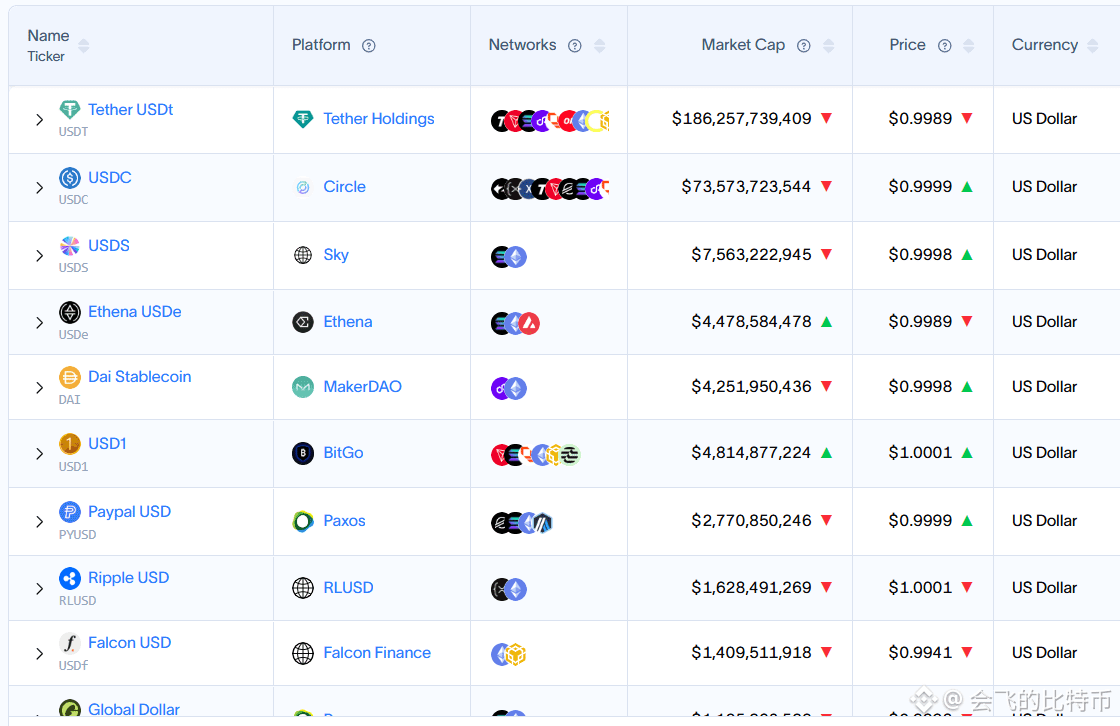Open the BitGo platform link
This screenshot has width=1120, height=726.
[344, 452]
